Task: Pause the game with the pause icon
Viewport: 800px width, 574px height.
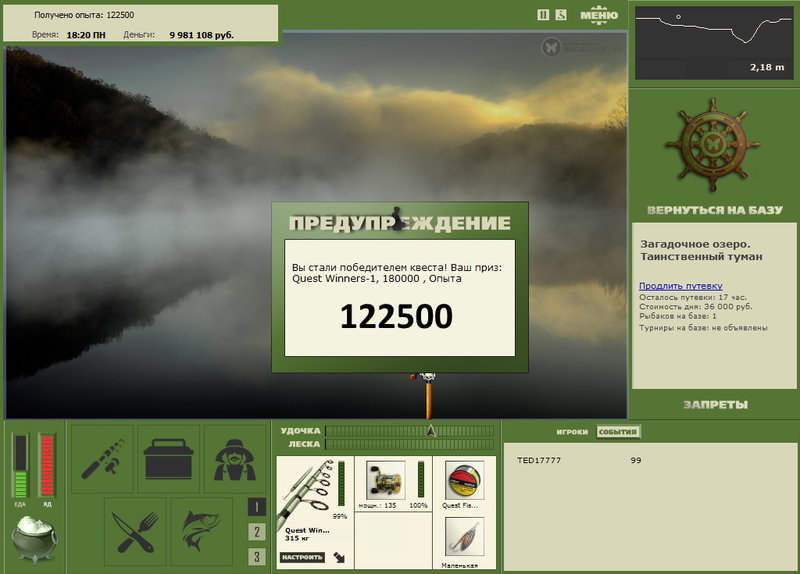Action: (x=543, y=15)
